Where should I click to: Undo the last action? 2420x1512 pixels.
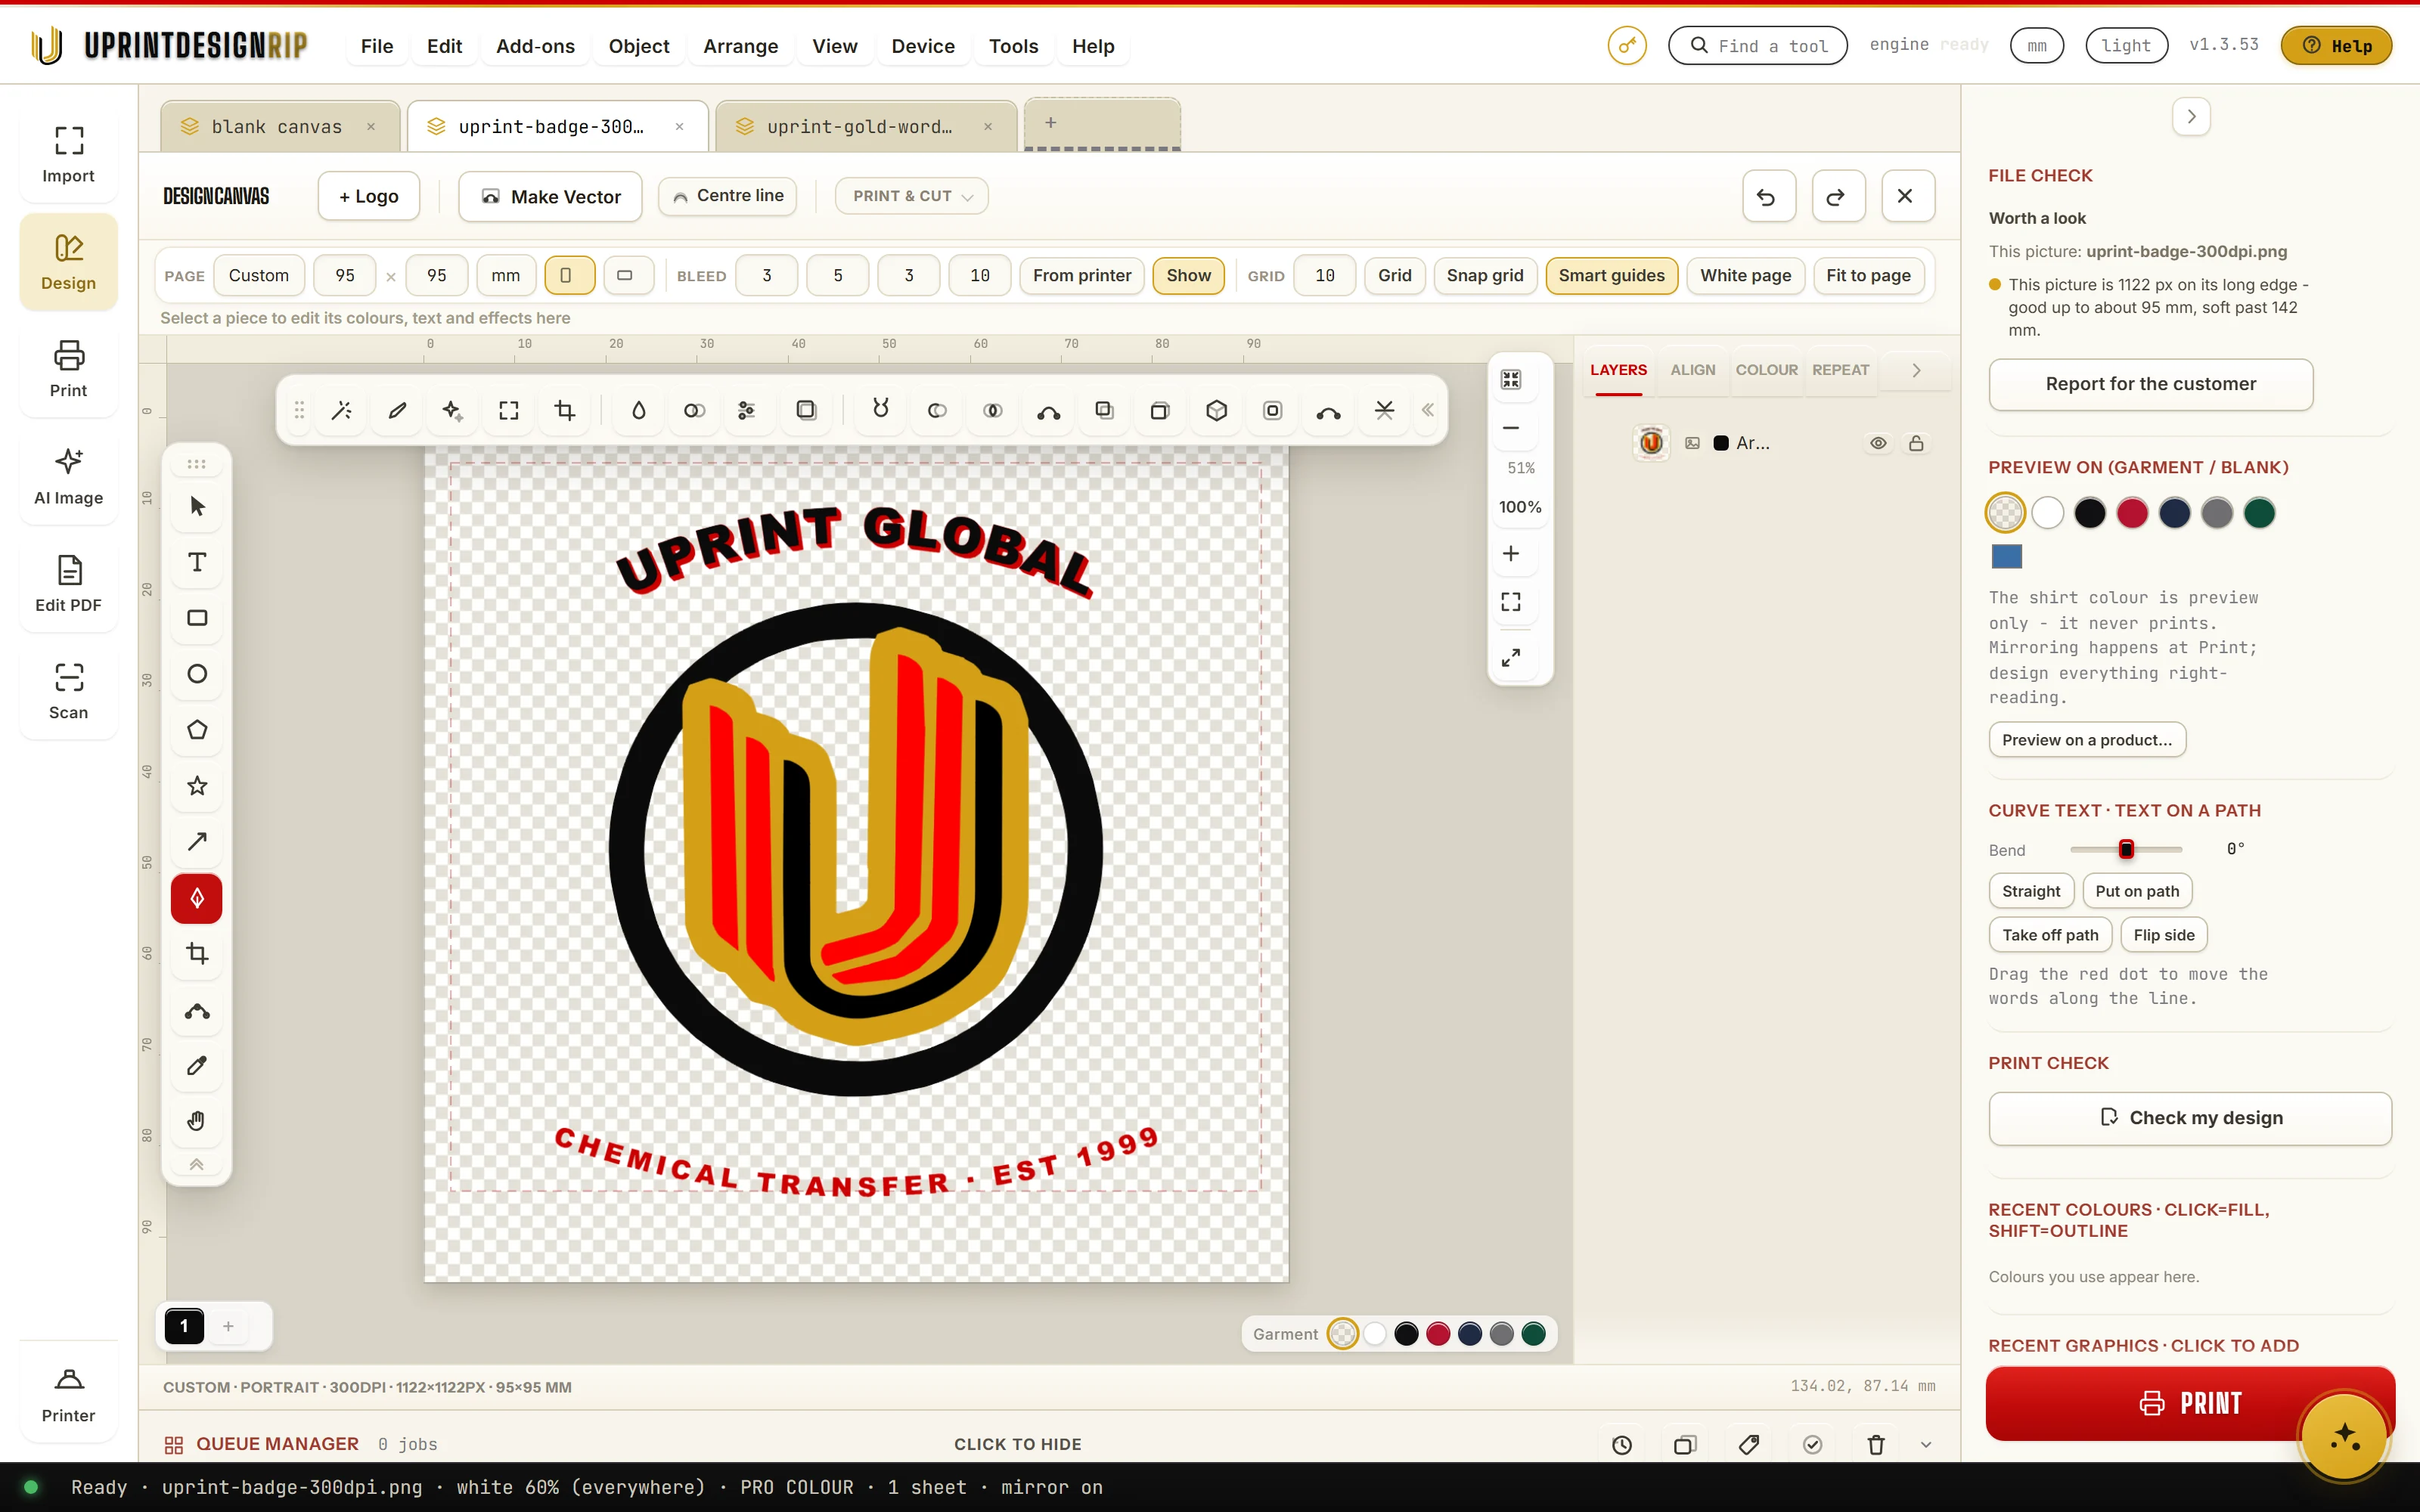click(1768, 196)
